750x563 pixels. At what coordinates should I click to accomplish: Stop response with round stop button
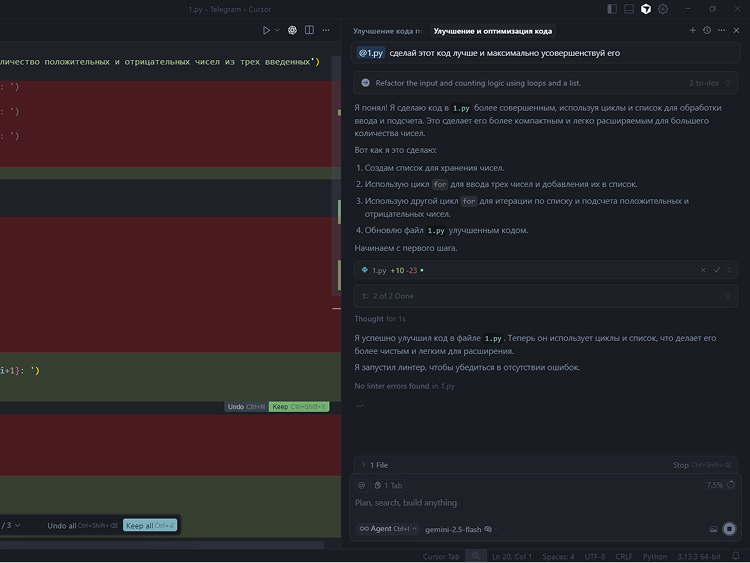pos(729,529)
